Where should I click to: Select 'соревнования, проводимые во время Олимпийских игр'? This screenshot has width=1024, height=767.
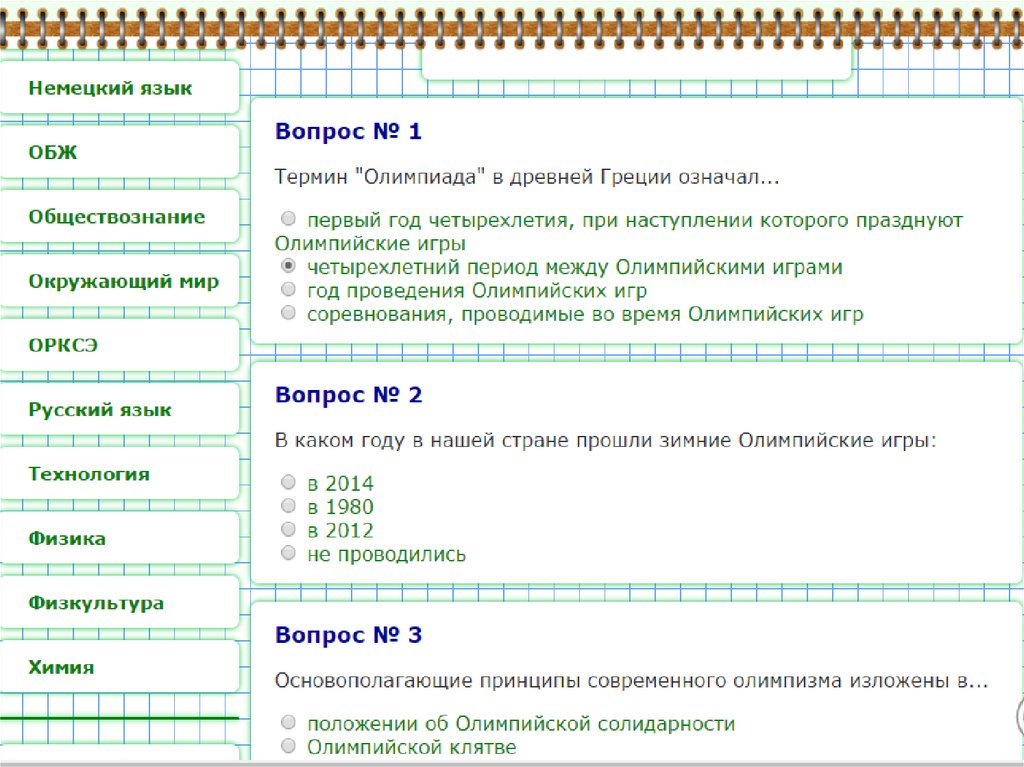click(289, 314)
